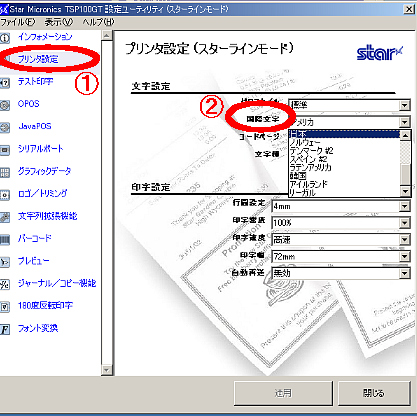
Task: Open the ファイル(F) menu
Action: click(x=17, y=22)
